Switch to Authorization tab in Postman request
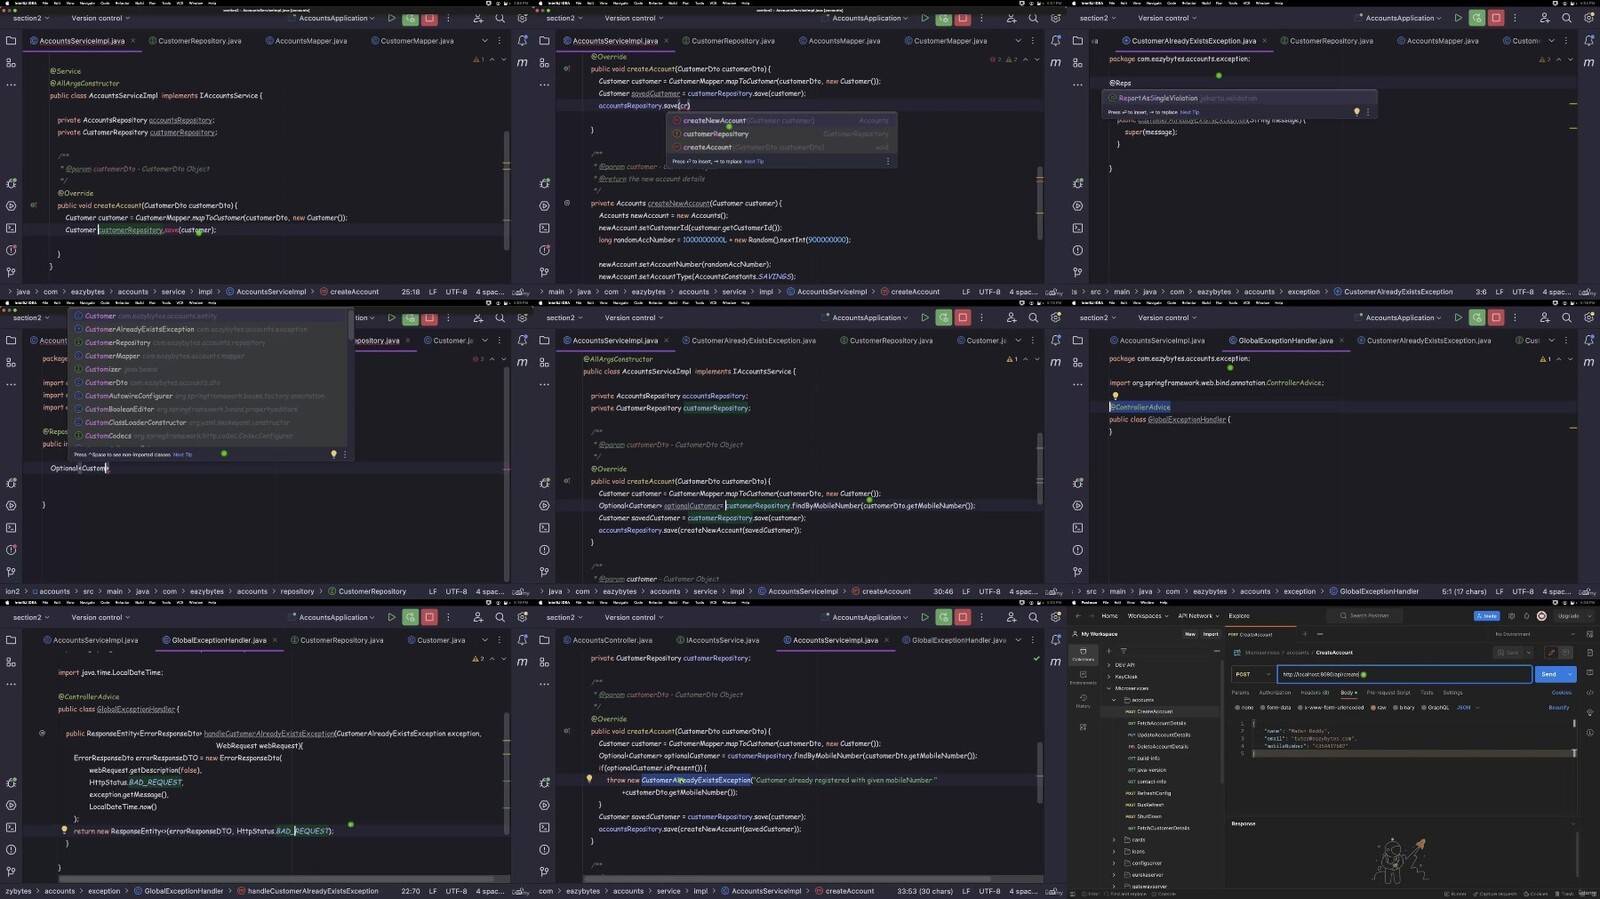 1275,692
